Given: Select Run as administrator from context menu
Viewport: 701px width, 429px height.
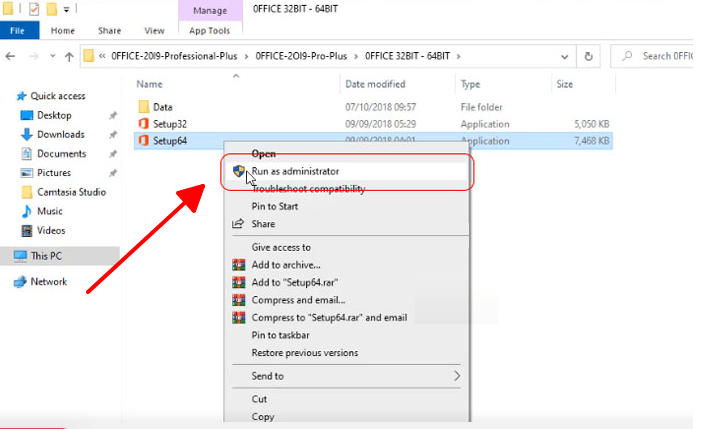Looking at the screenshot, I should point(347,171).
